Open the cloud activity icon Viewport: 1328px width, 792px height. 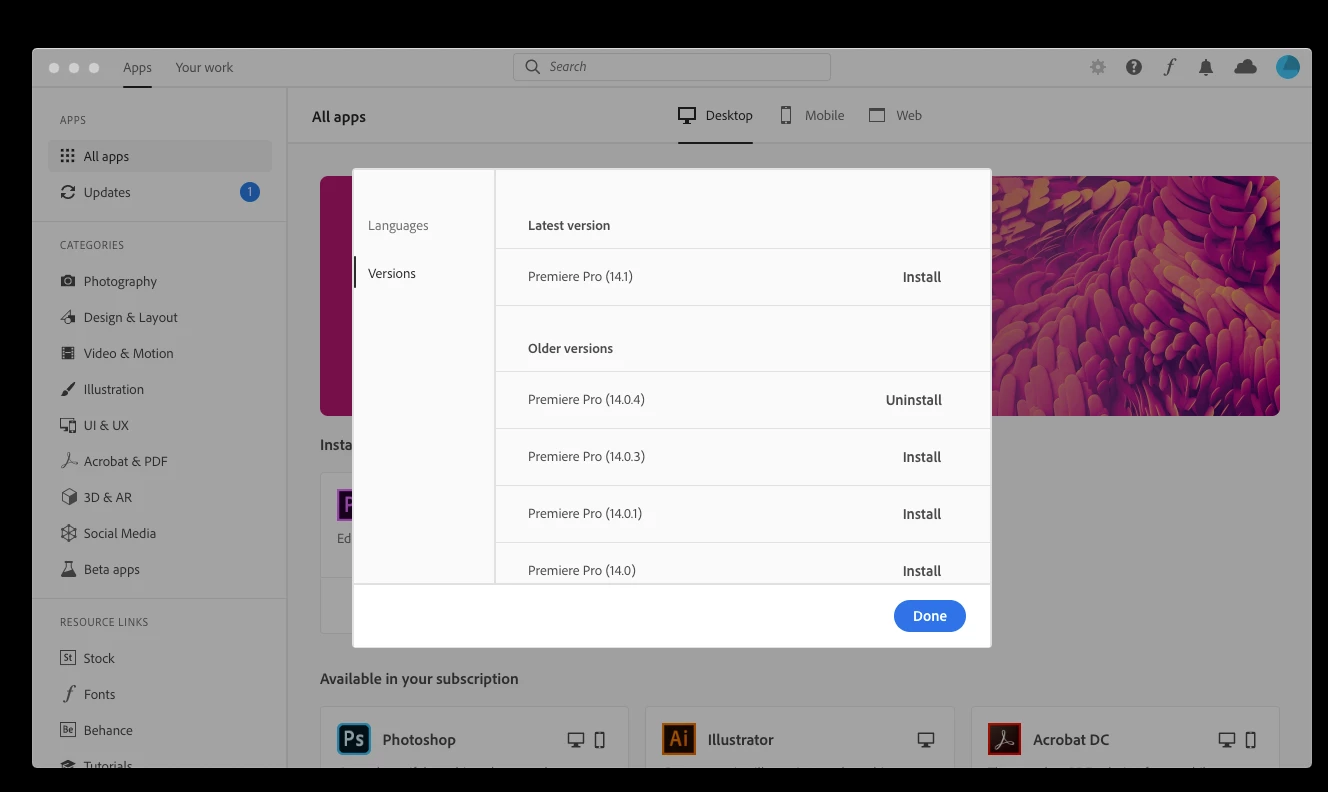tap(1245, 67)
